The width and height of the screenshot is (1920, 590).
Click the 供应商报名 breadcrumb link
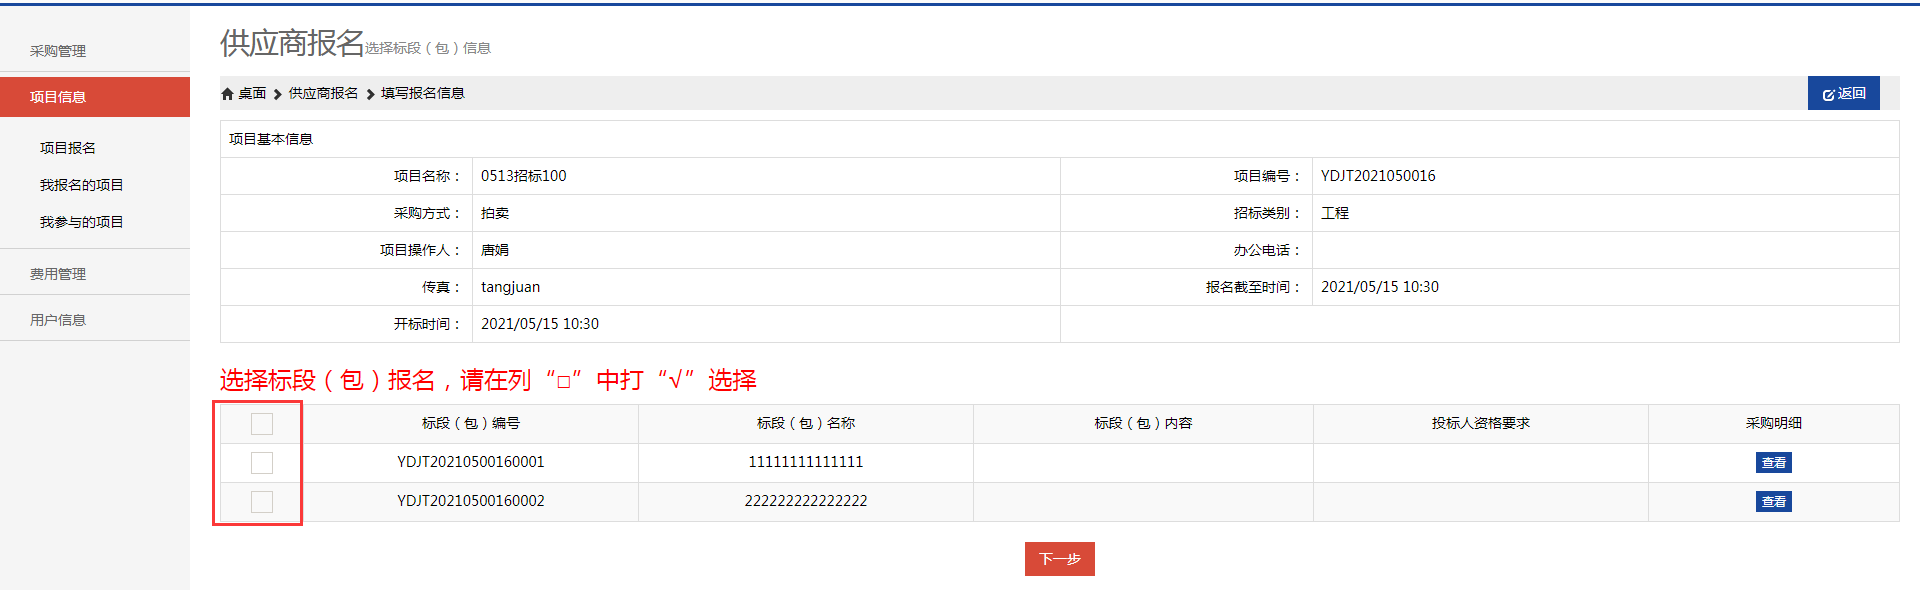pyautogui.click(x=323, y=94)
